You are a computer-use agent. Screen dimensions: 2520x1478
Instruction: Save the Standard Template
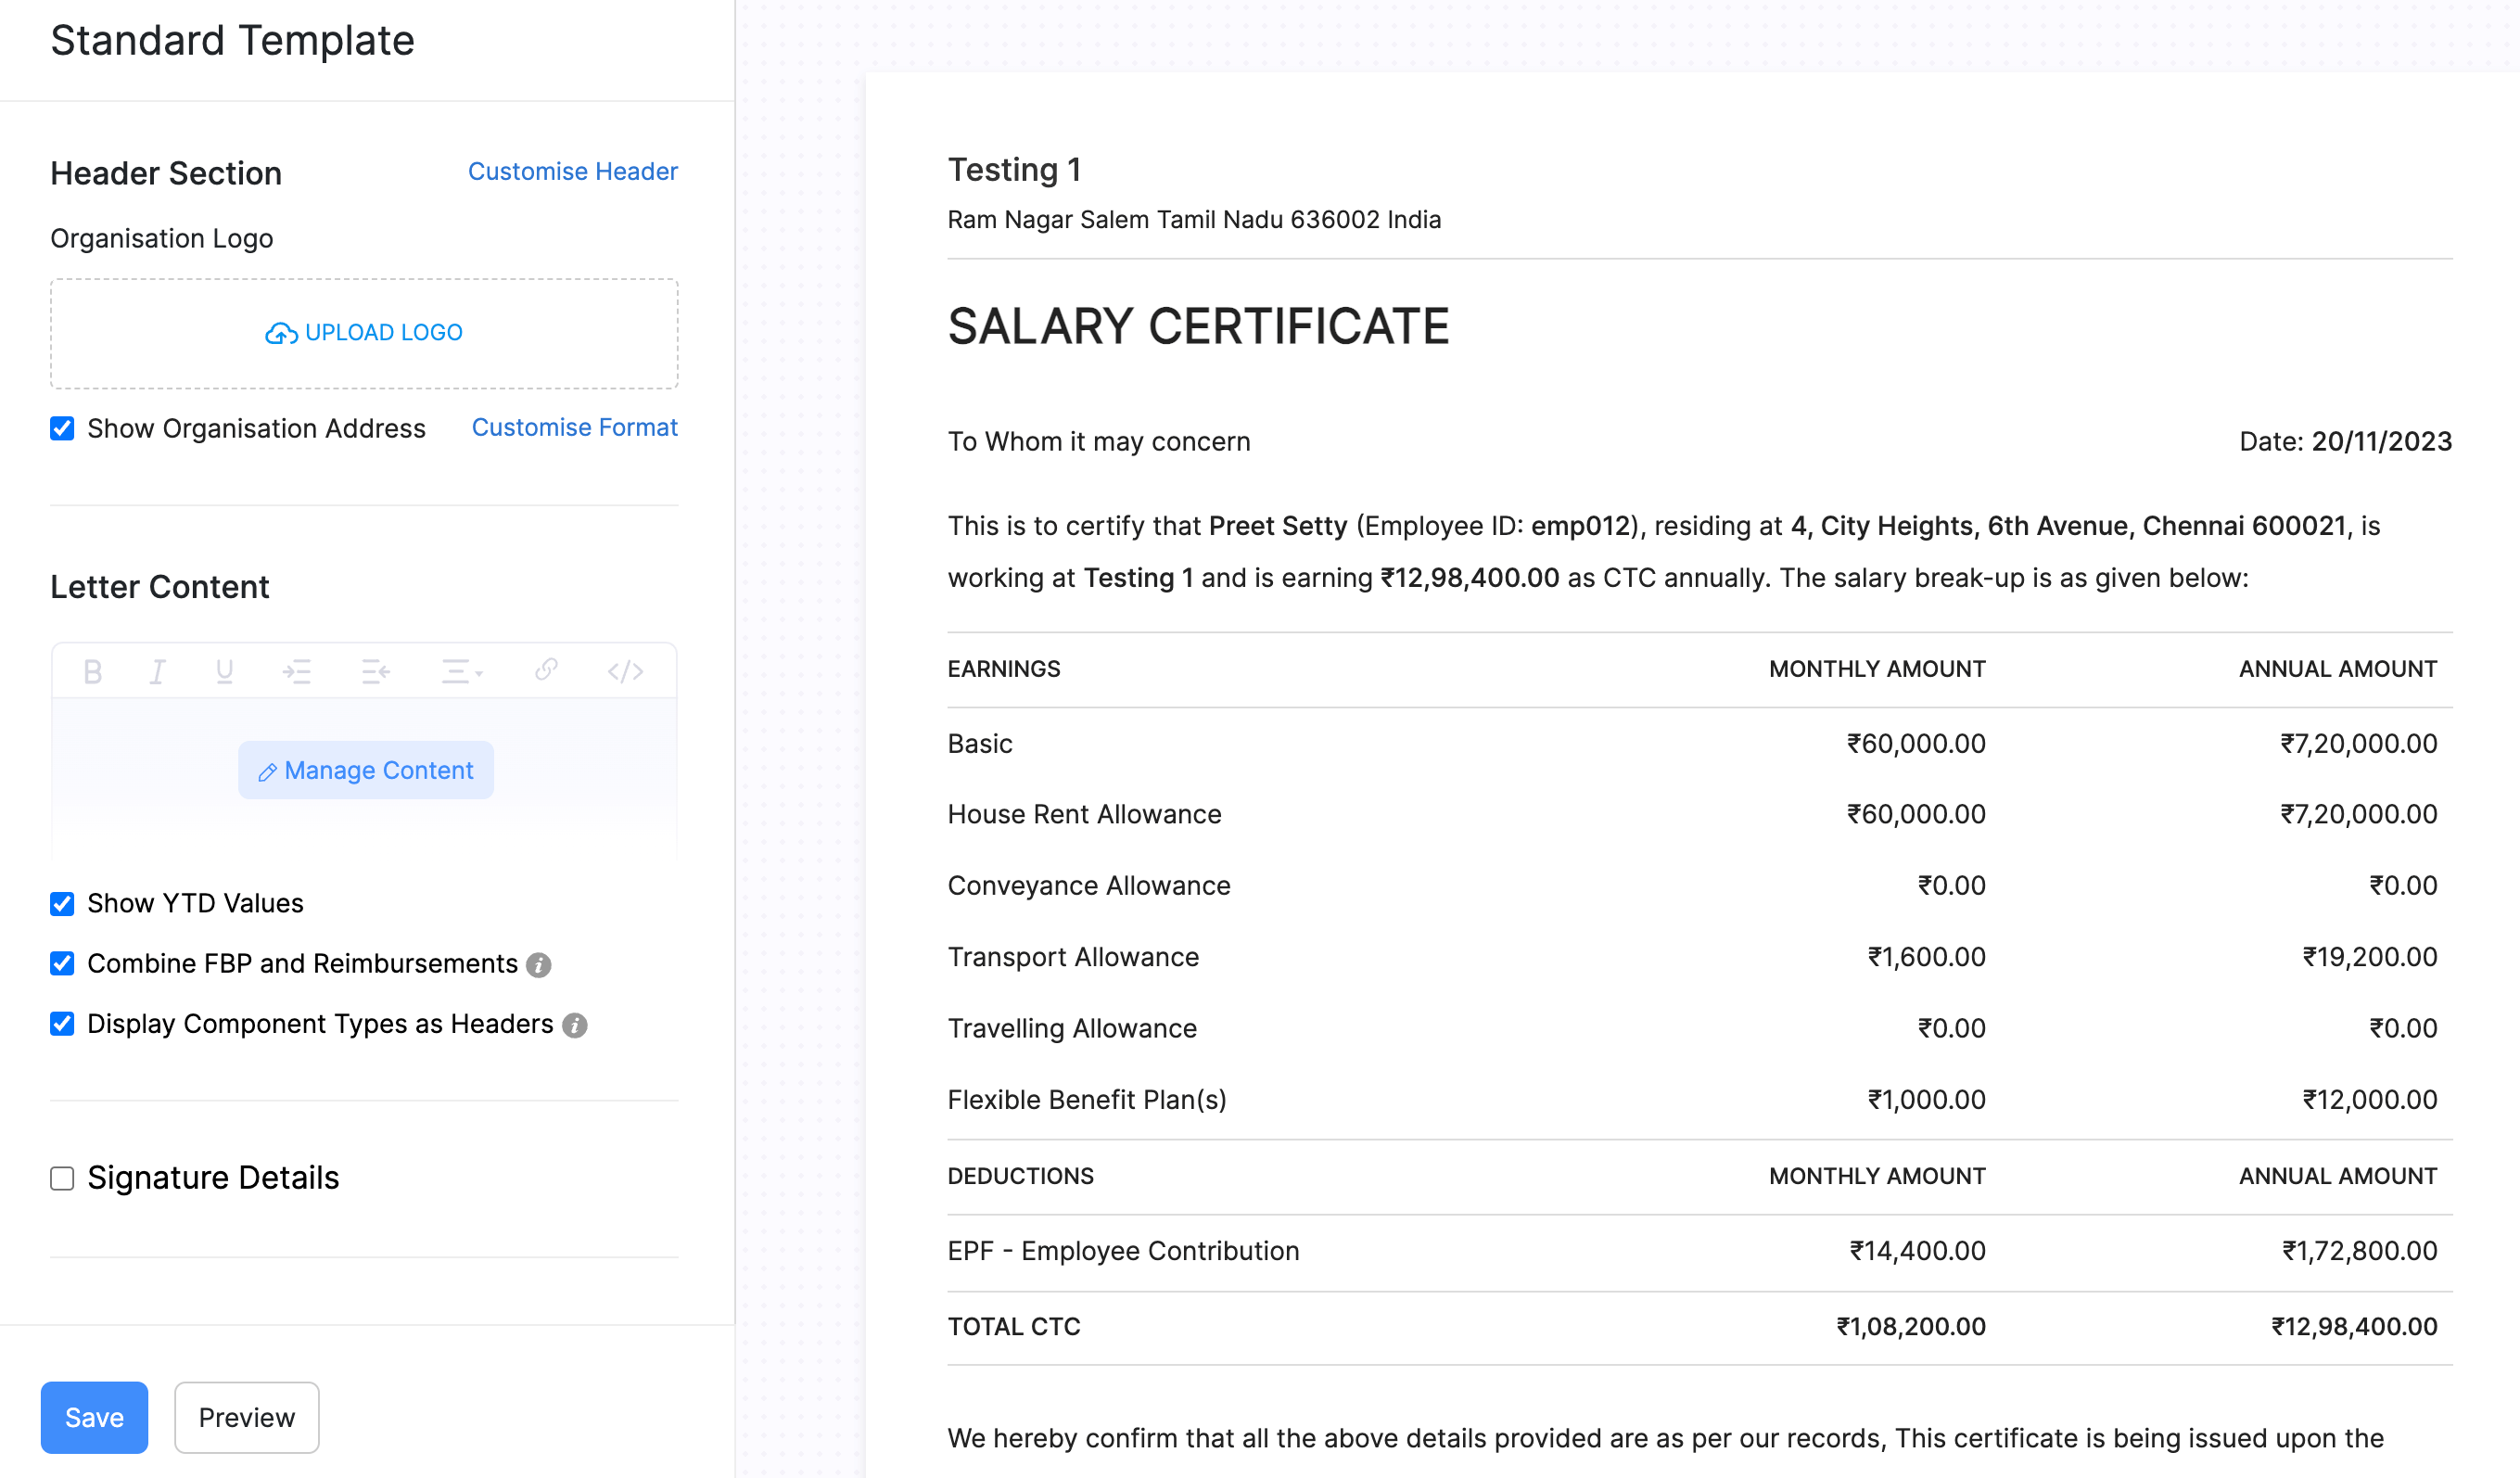(94, 1417)
